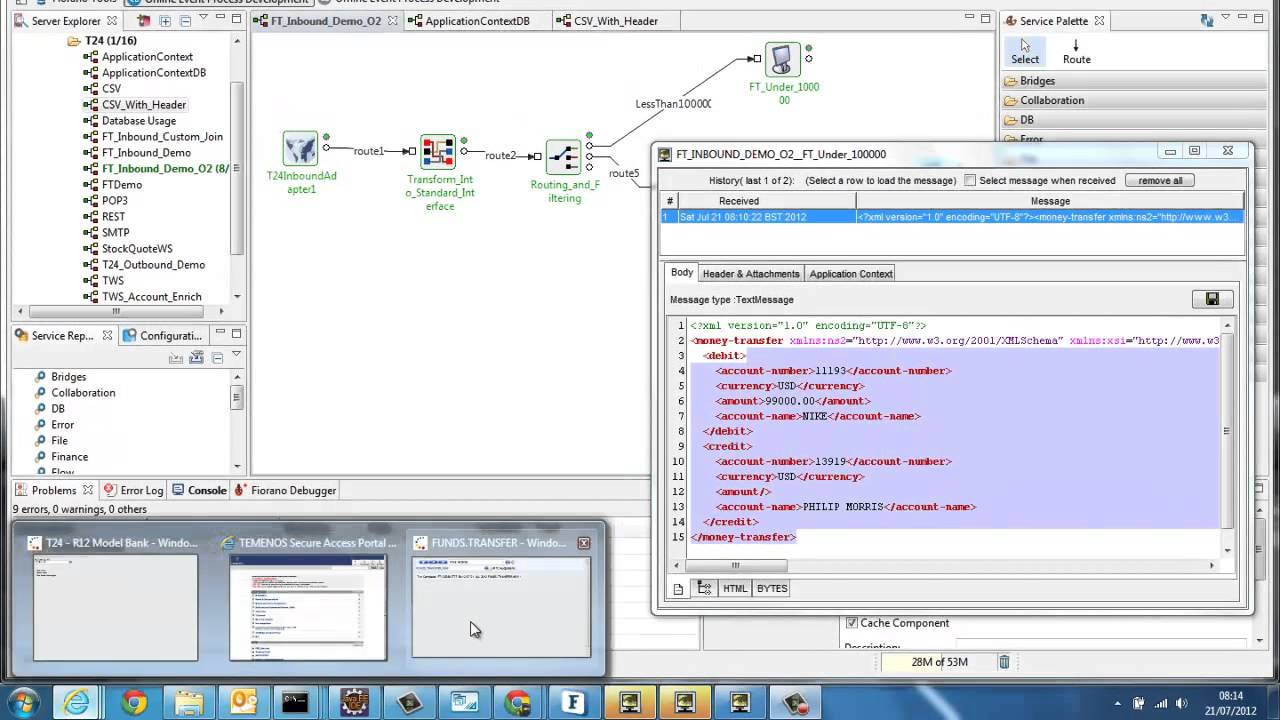
Task: Open the Header & Attachments tab
Action: tap(751, 274)
